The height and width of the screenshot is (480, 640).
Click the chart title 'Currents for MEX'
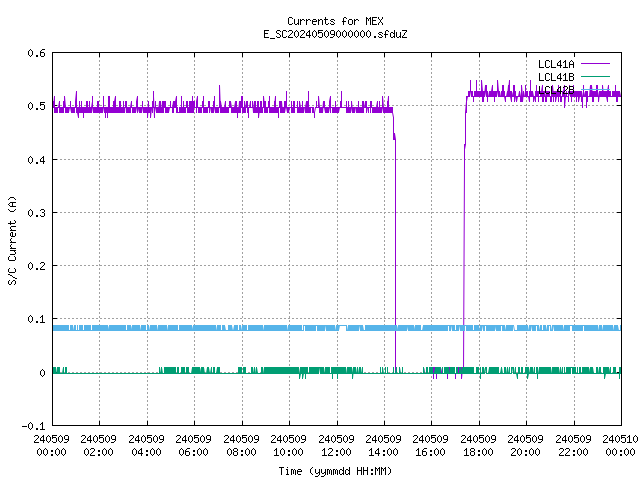[335, 21]
